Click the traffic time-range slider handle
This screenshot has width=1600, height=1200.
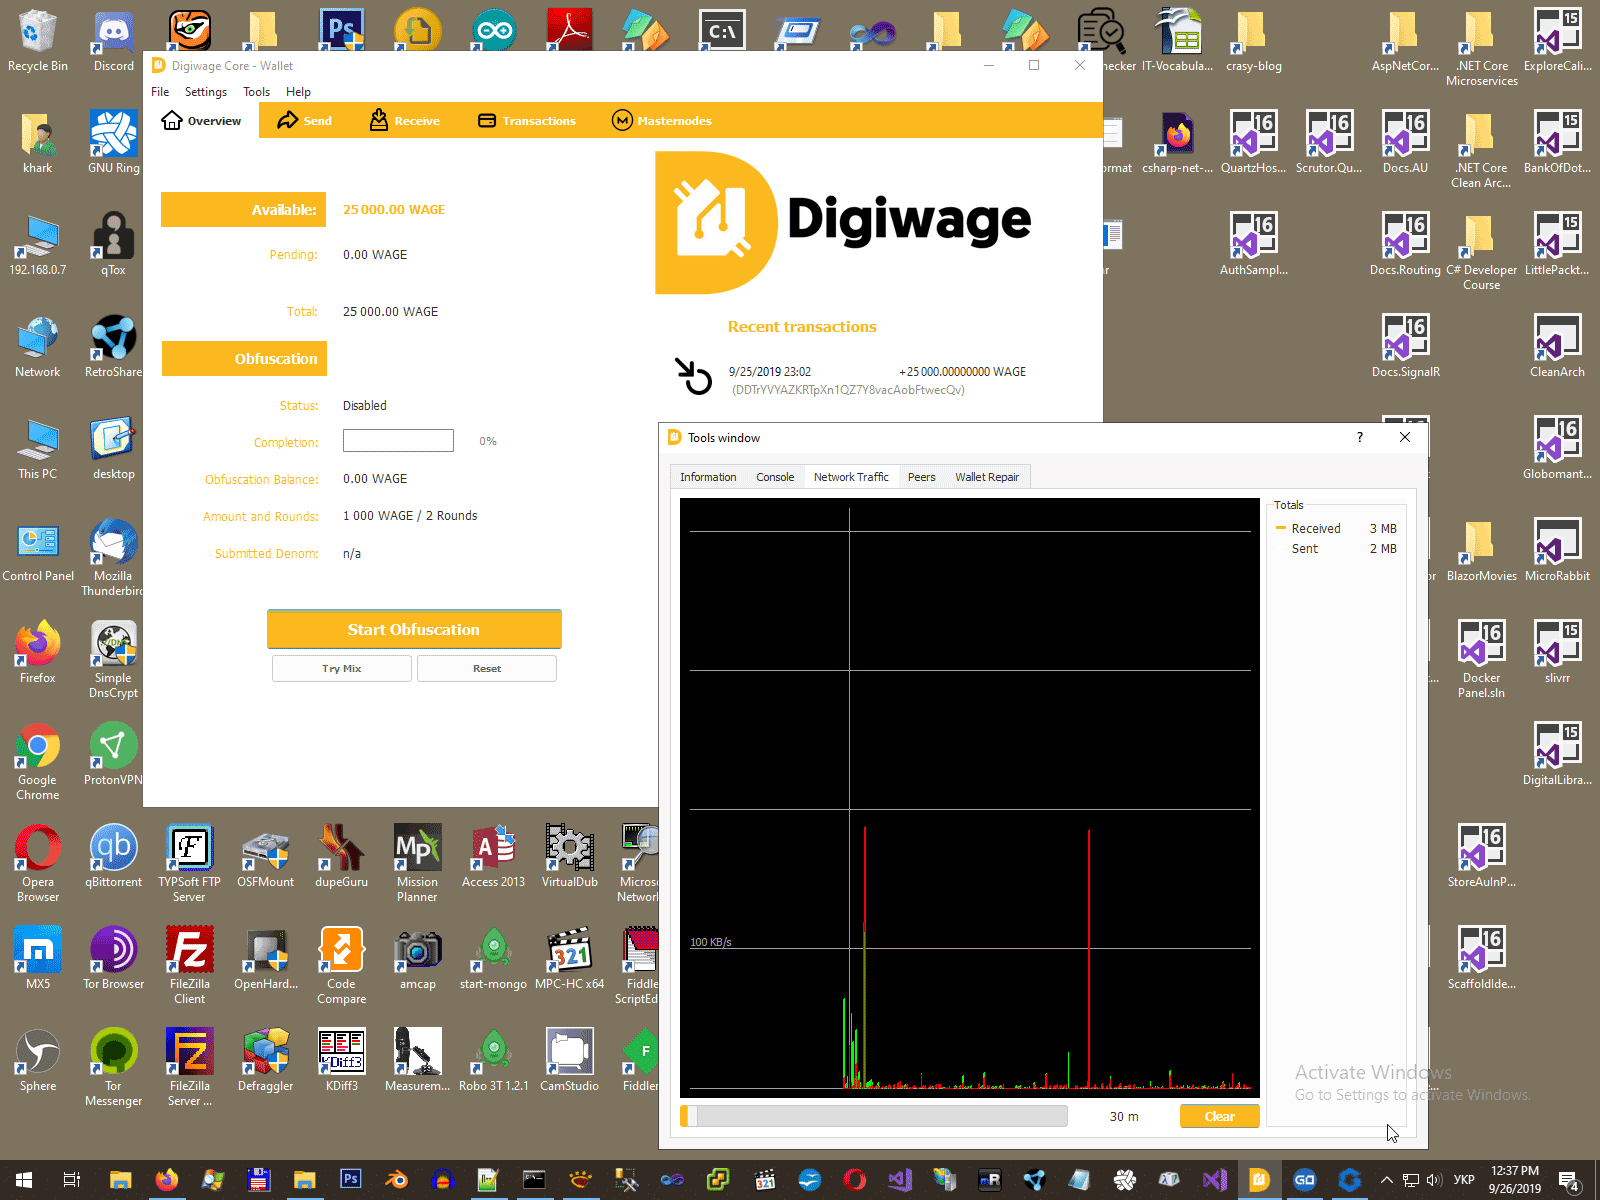pyautogui.click(x=689, y=1116)
